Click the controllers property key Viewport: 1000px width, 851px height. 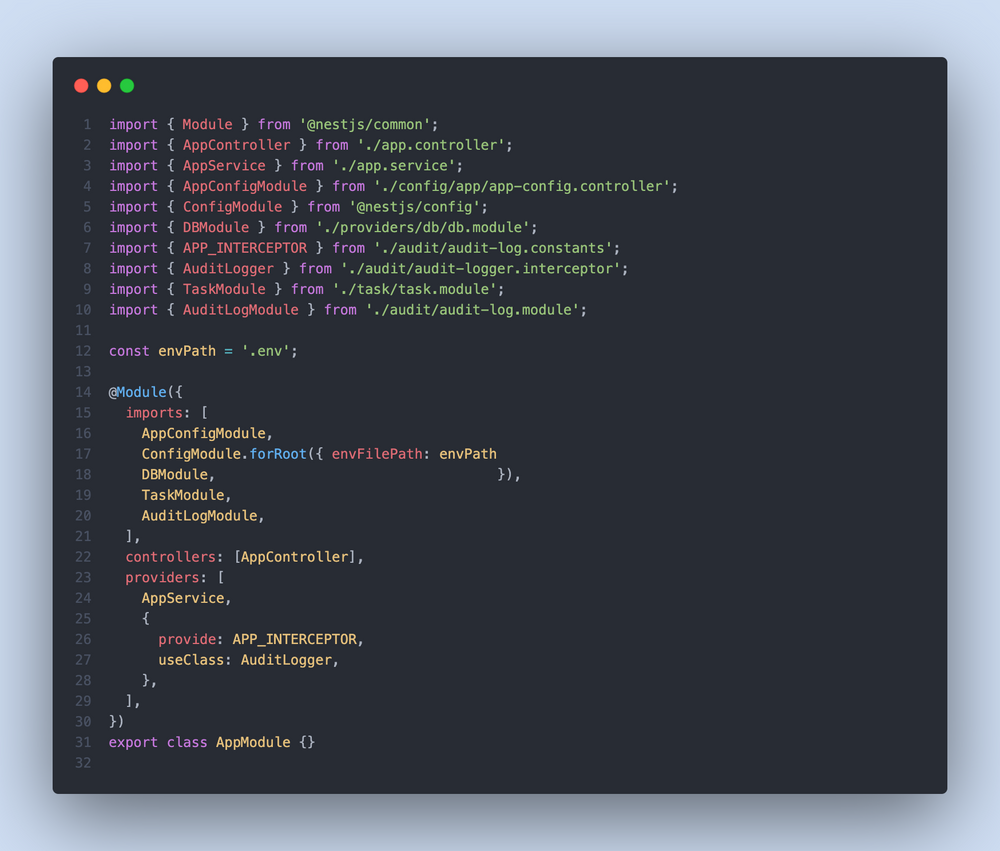(x=170, y=557)
